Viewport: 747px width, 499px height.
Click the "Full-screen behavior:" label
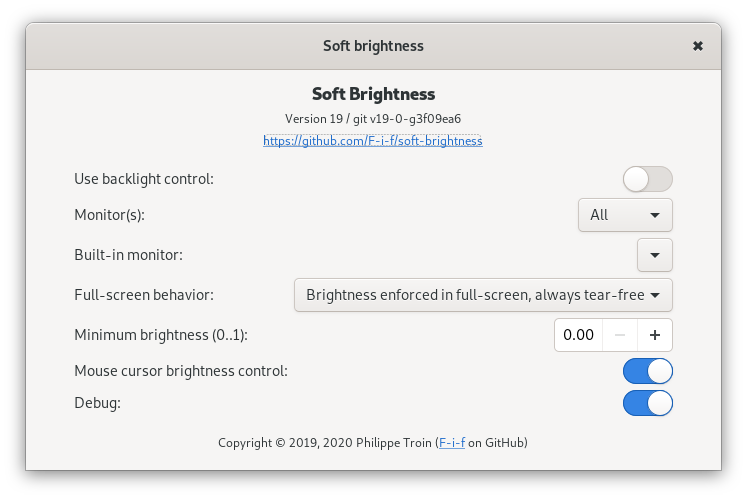(144, 295)
